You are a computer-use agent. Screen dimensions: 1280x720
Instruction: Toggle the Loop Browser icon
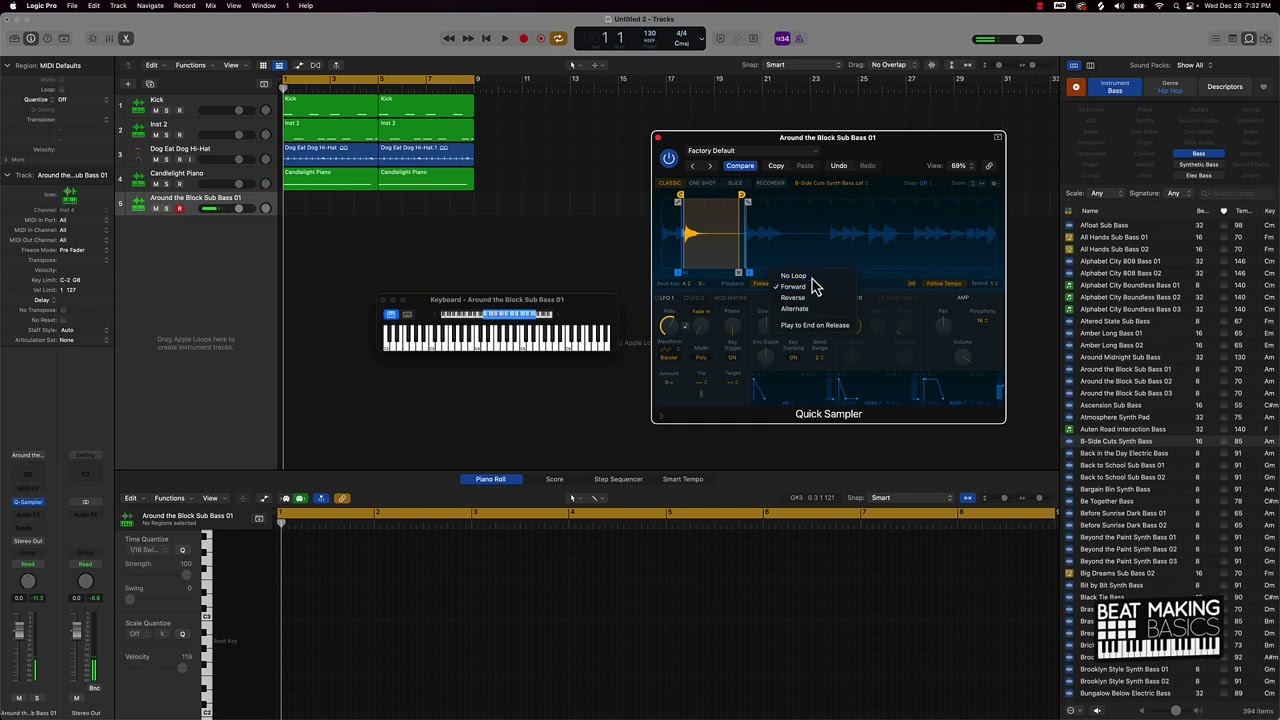[1248, 38]
